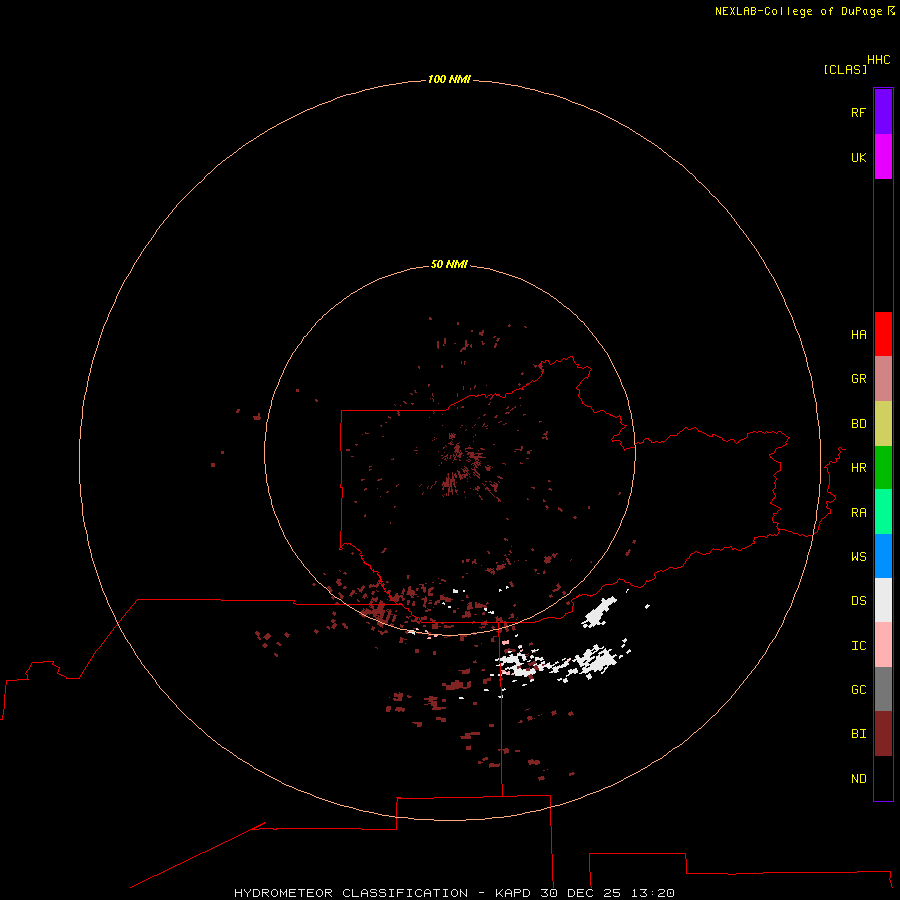Select the GC gray legend swatch

pyautogui.click(x=883, y=689)
